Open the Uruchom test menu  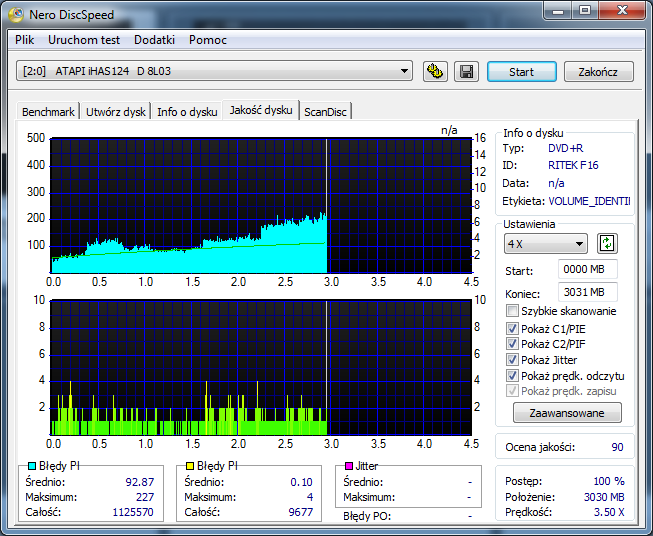click(84, 40)
